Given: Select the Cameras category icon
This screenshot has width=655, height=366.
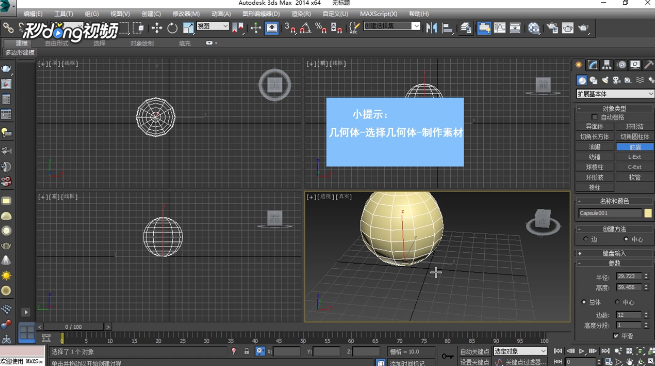Looking at the screenshot, I should click(x=616, y=80).
